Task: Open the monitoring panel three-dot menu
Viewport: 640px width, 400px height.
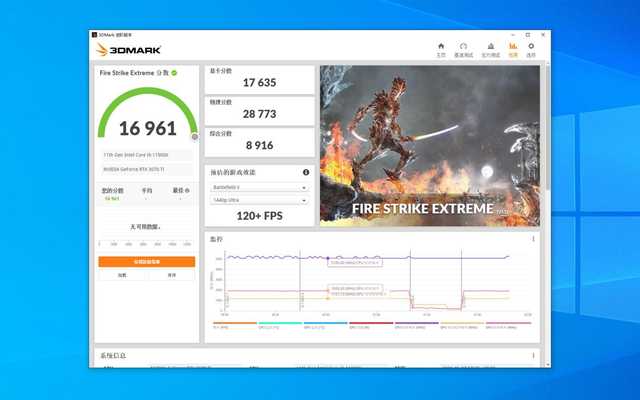Action: (x=533, y=239)
